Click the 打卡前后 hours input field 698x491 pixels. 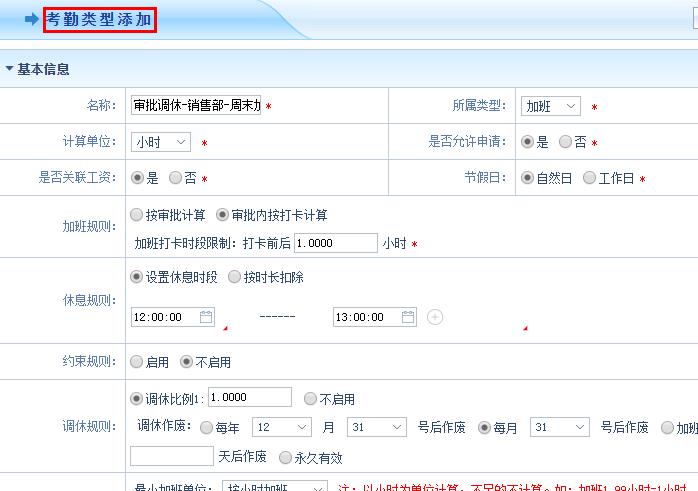[x=335, y=243]
